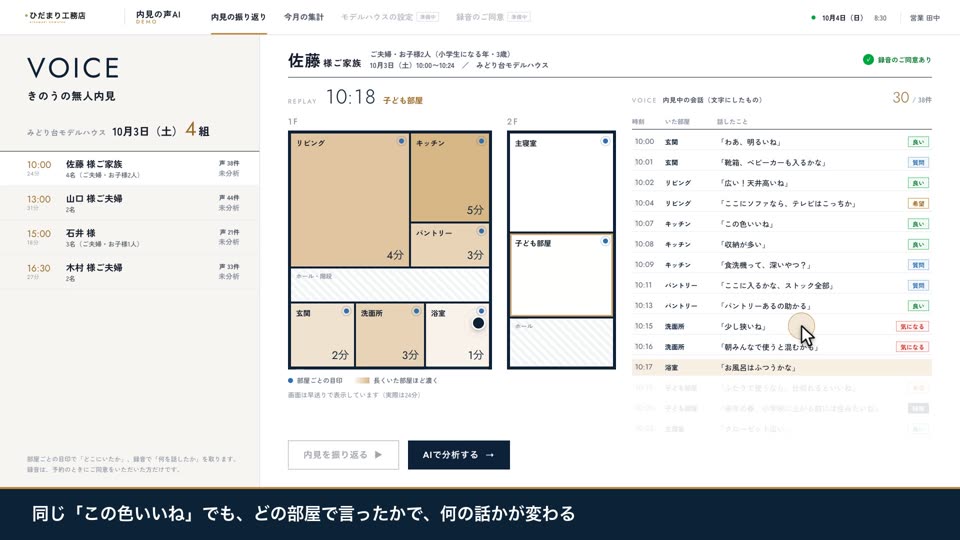Select the 16:30 木村 様ご夫婦 visit
Viewport: 960px width, 540px height.
click(x=130, y=272)
